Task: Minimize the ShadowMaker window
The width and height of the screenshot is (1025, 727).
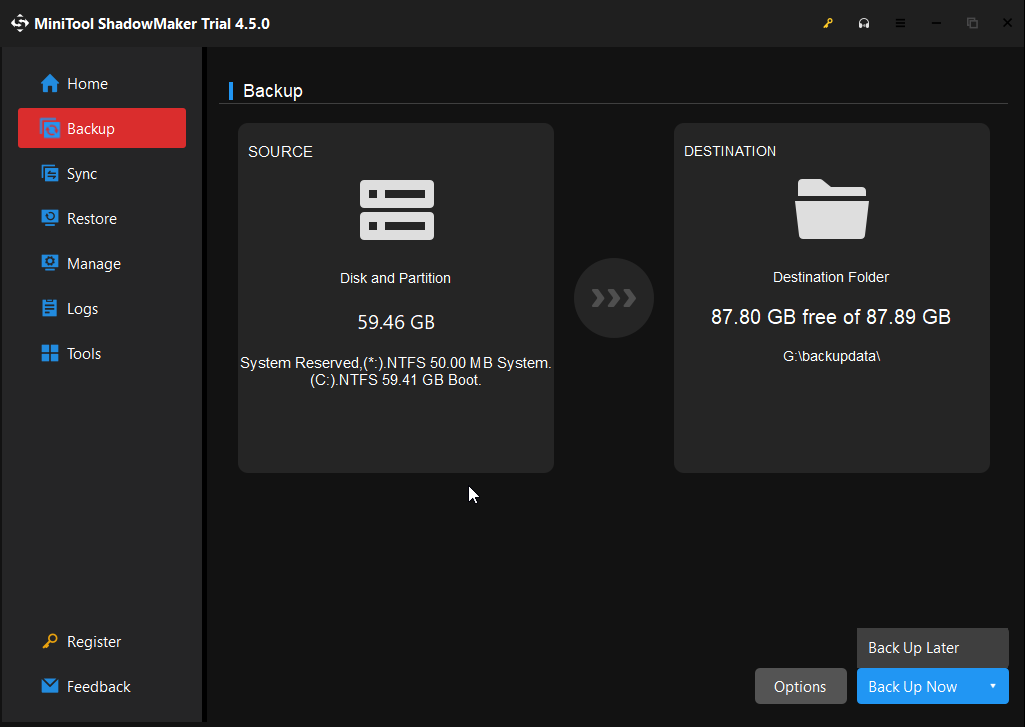Action: [936, 24]
